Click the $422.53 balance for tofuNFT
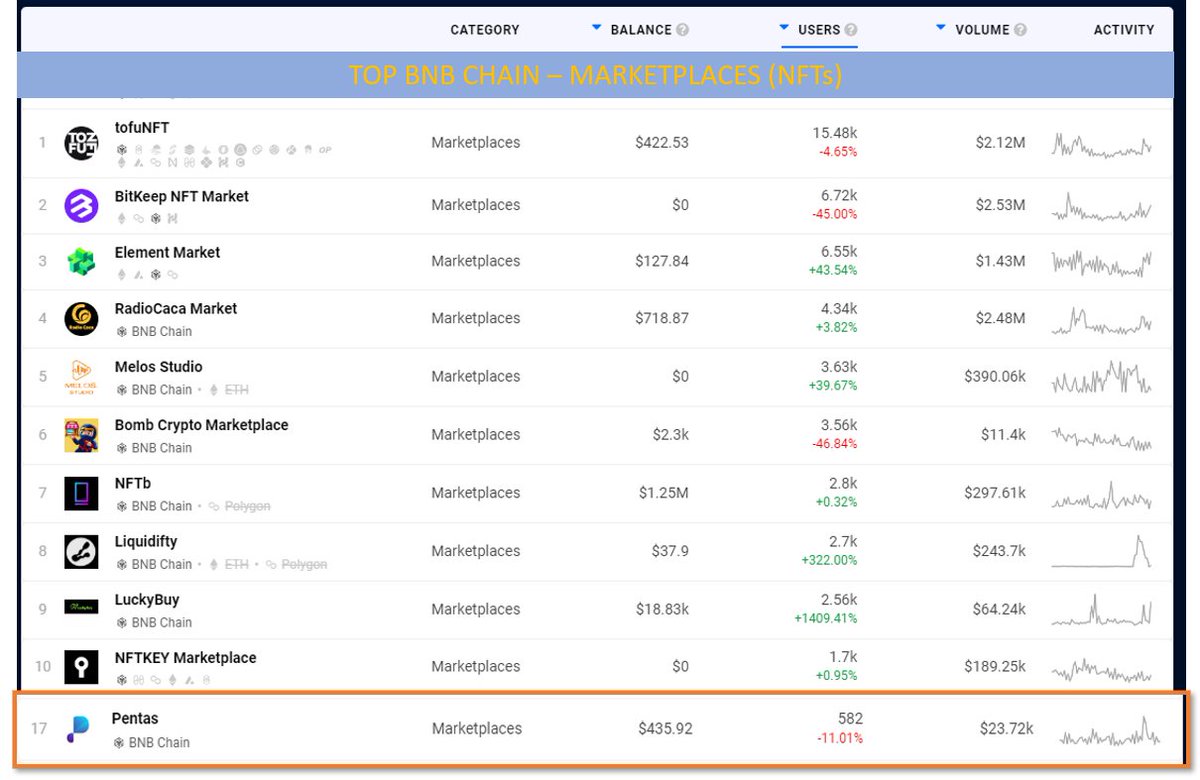Image resolution: width=1200 pixels, height=780 pixels. (x=662, y=143)
